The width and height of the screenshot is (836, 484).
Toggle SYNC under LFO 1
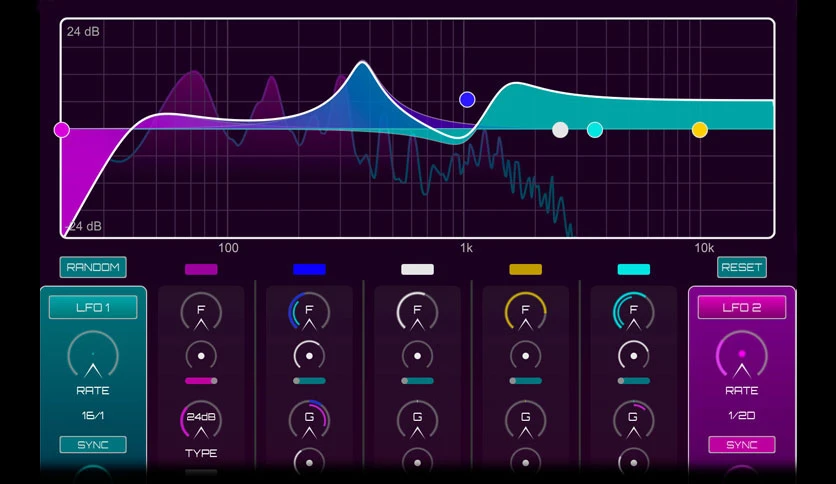(93, 445)
